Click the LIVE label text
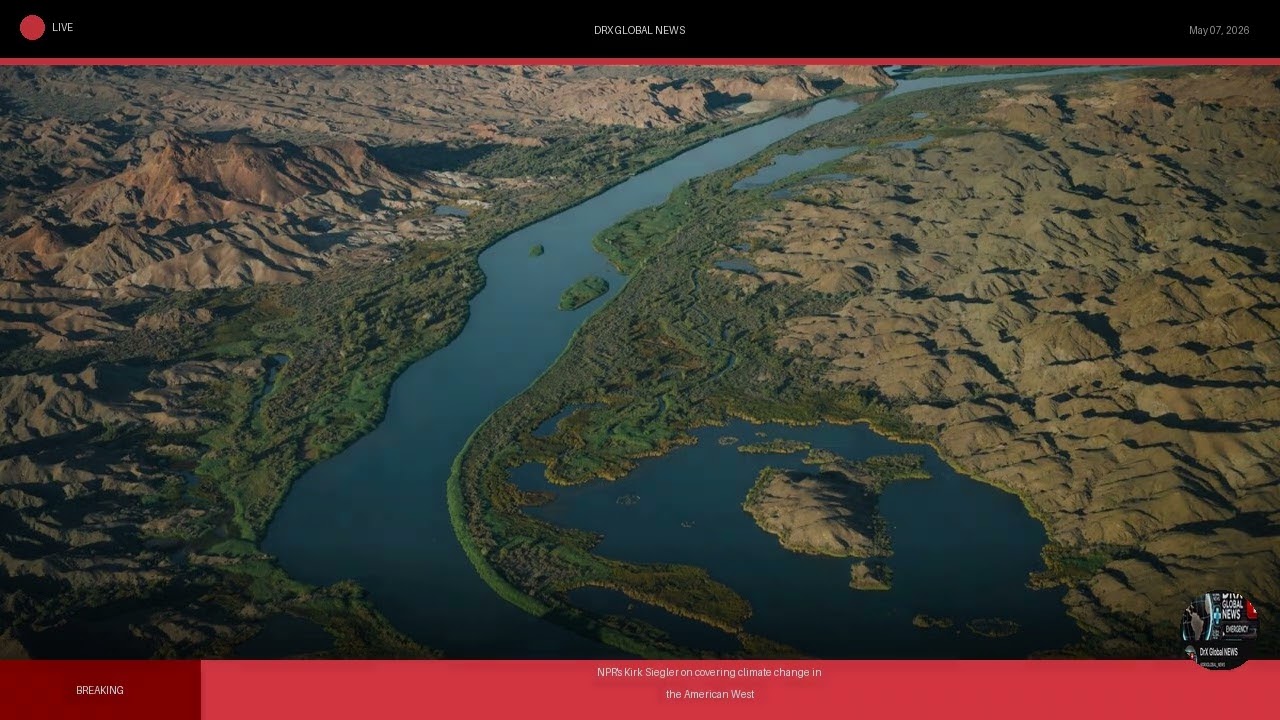 (62, 28)
